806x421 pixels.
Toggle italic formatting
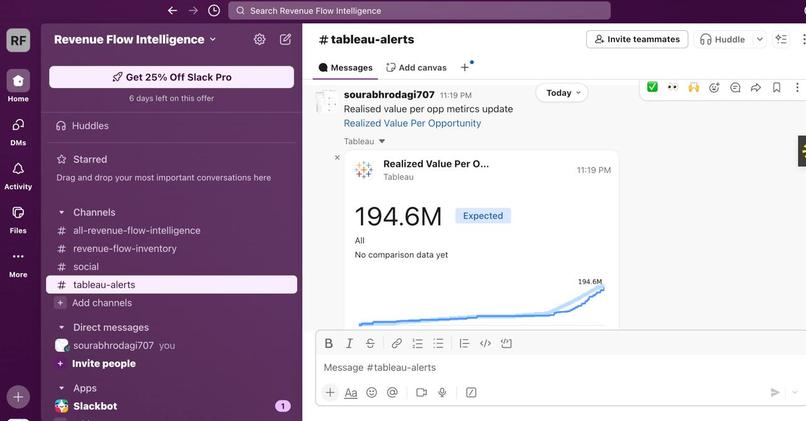(x=350, y=343)
